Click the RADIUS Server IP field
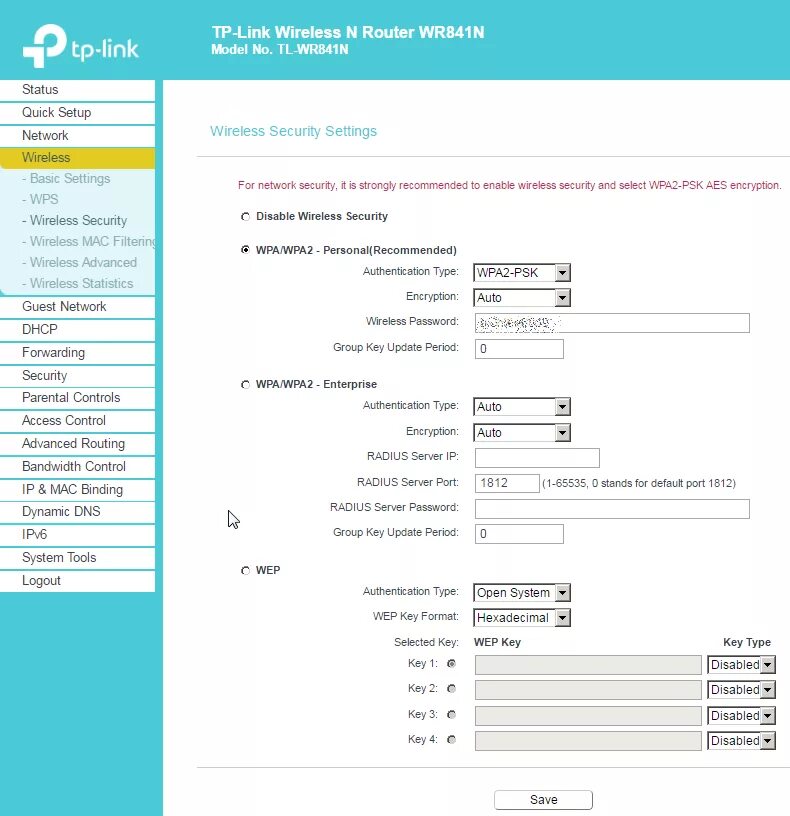Screen dimensions: 790x816 [x=537, y=458]
